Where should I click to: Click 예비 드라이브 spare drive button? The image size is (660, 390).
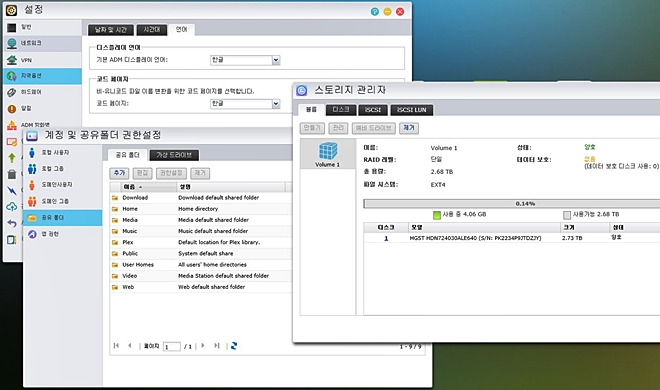tap(373, 128)
